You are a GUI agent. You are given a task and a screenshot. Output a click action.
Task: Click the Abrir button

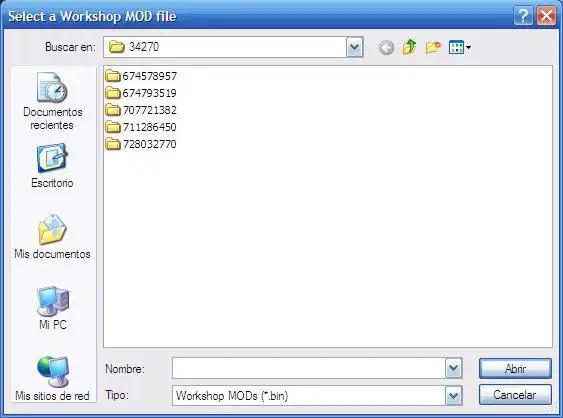click(515, 368)
